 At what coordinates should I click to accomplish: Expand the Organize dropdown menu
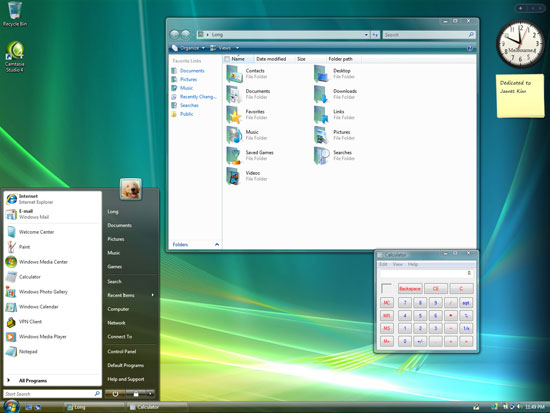[x=188, y=48]
